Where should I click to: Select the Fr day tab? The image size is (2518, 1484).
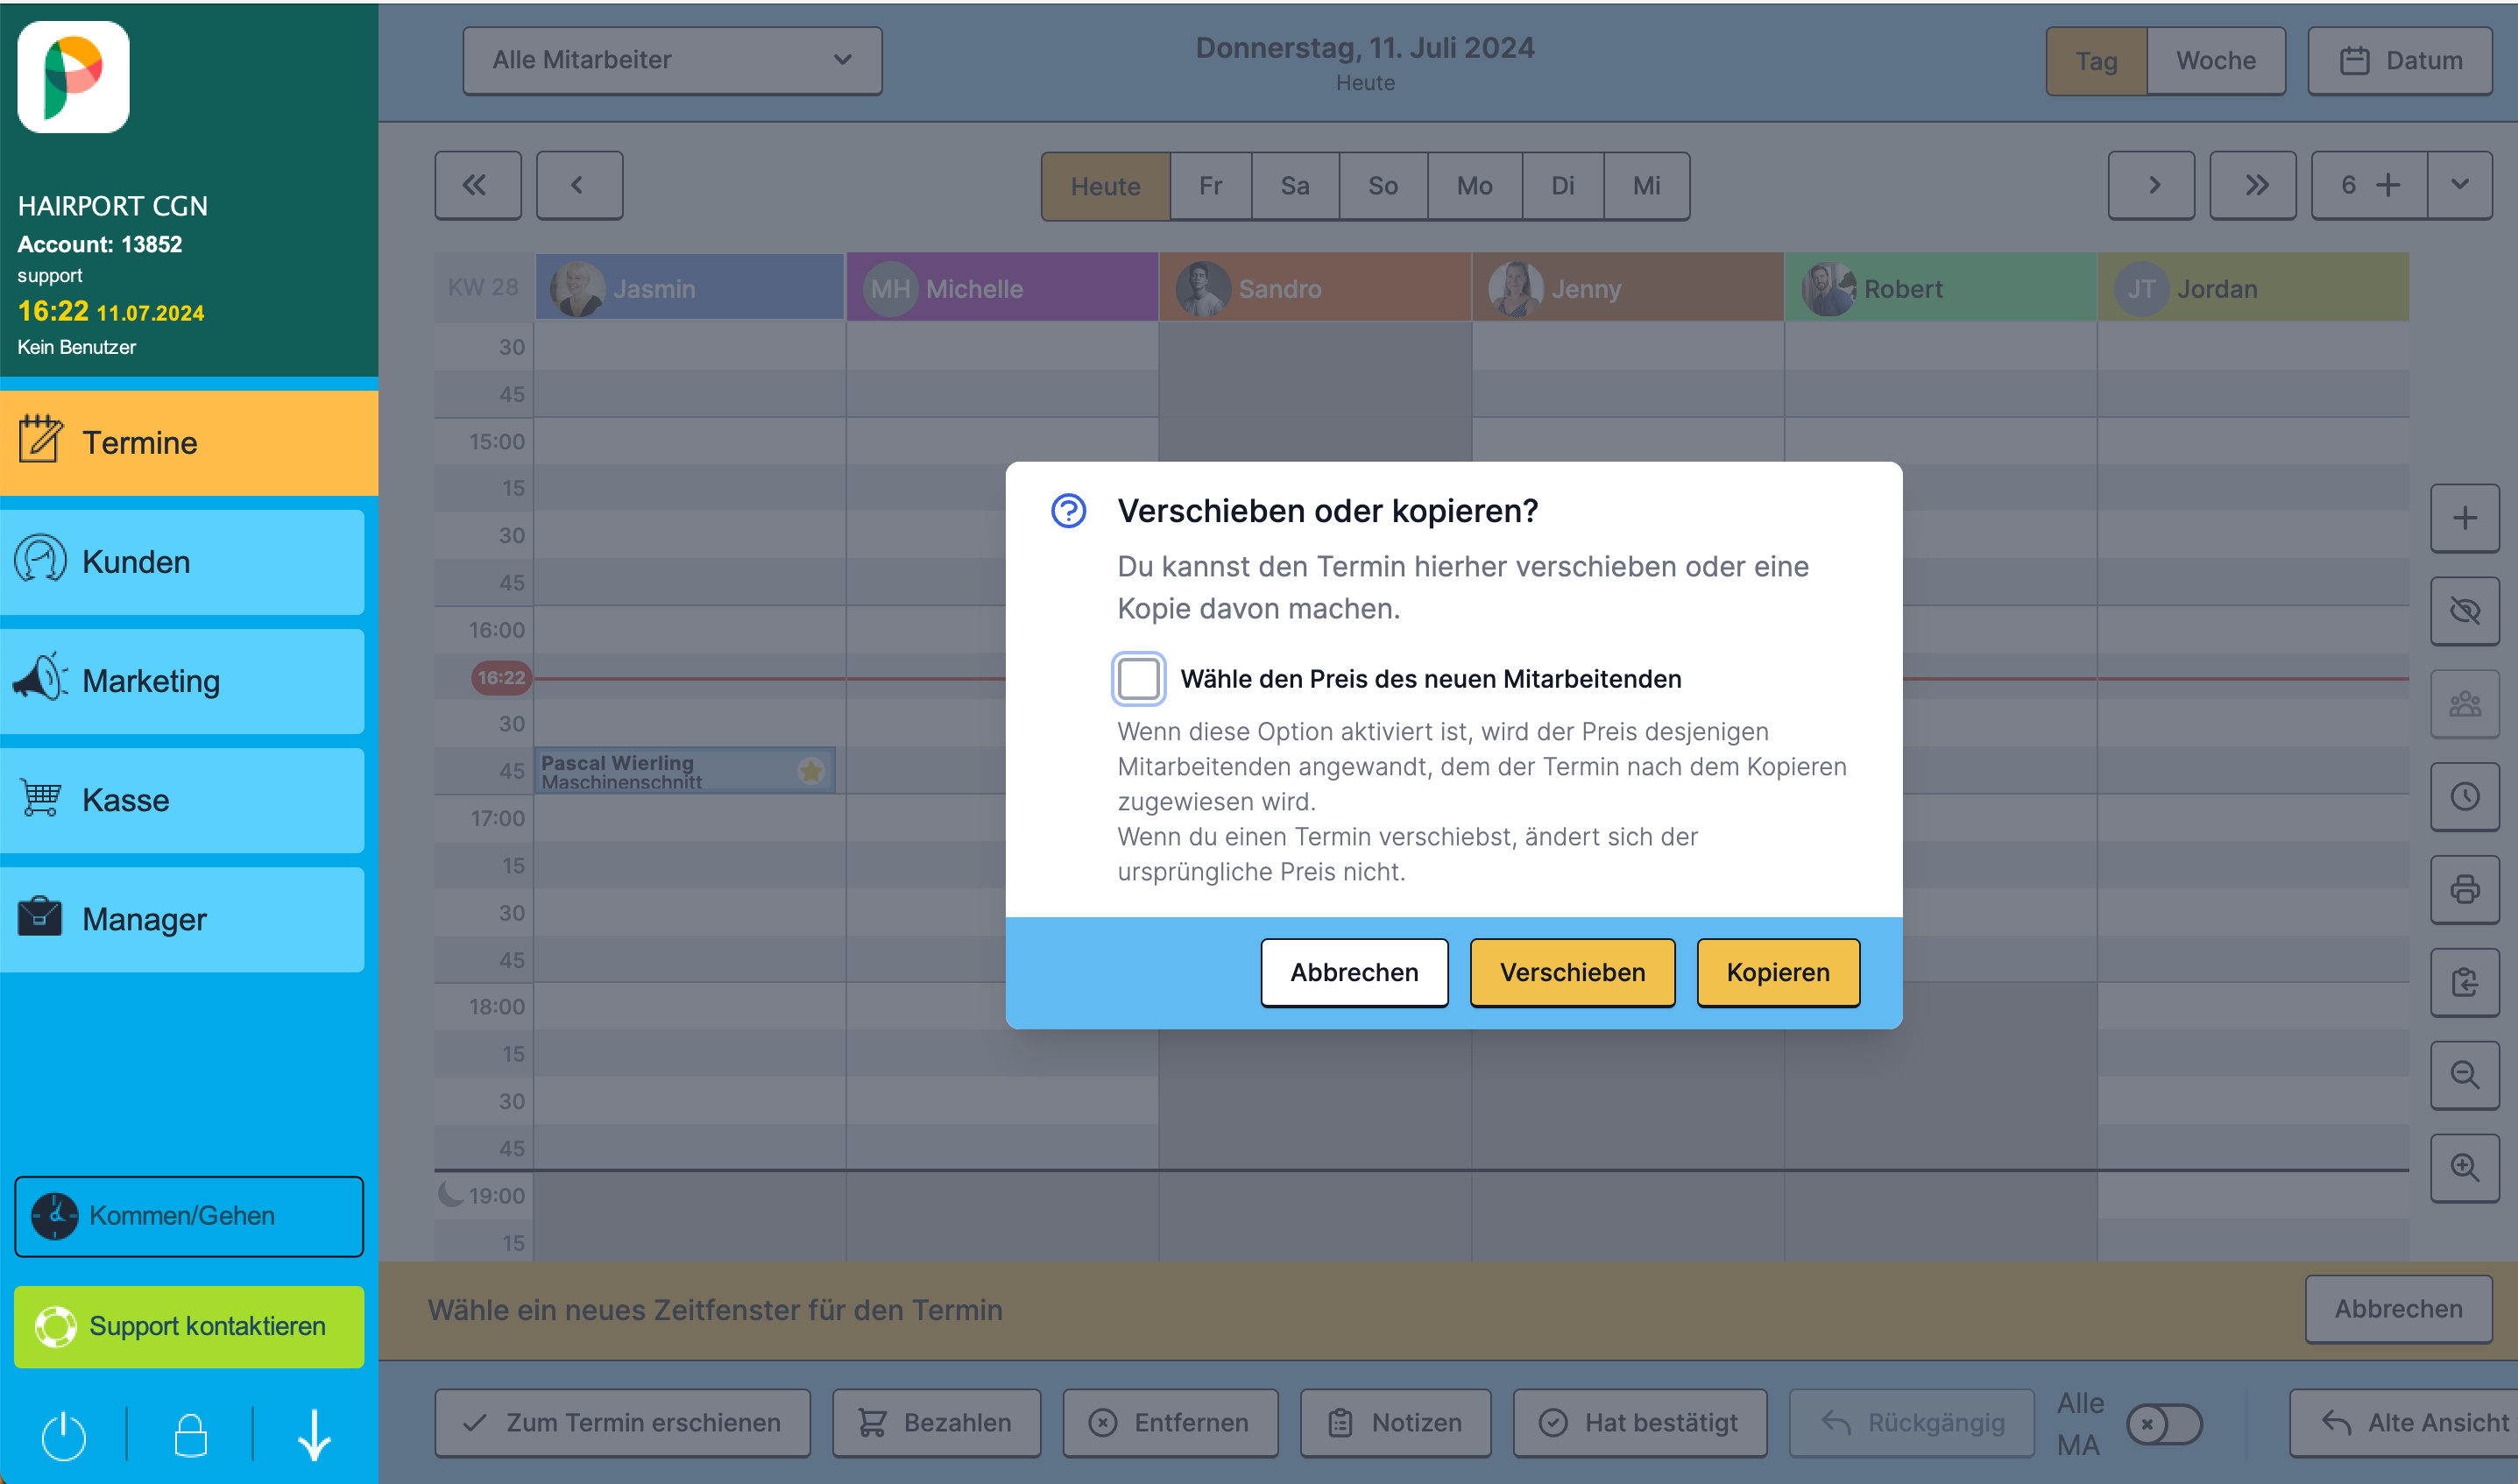click(x=1210, y=186)
